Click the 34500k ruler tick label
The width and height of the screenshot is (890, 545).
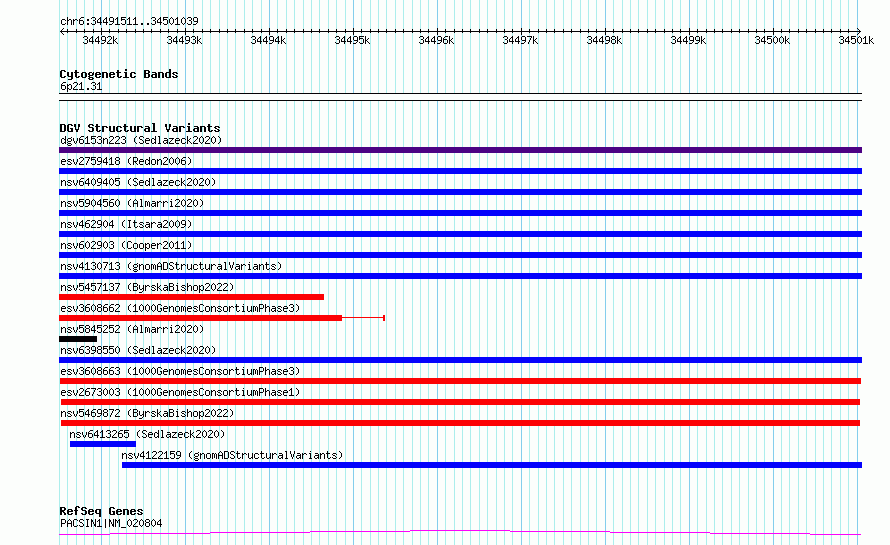pos(773,40)
